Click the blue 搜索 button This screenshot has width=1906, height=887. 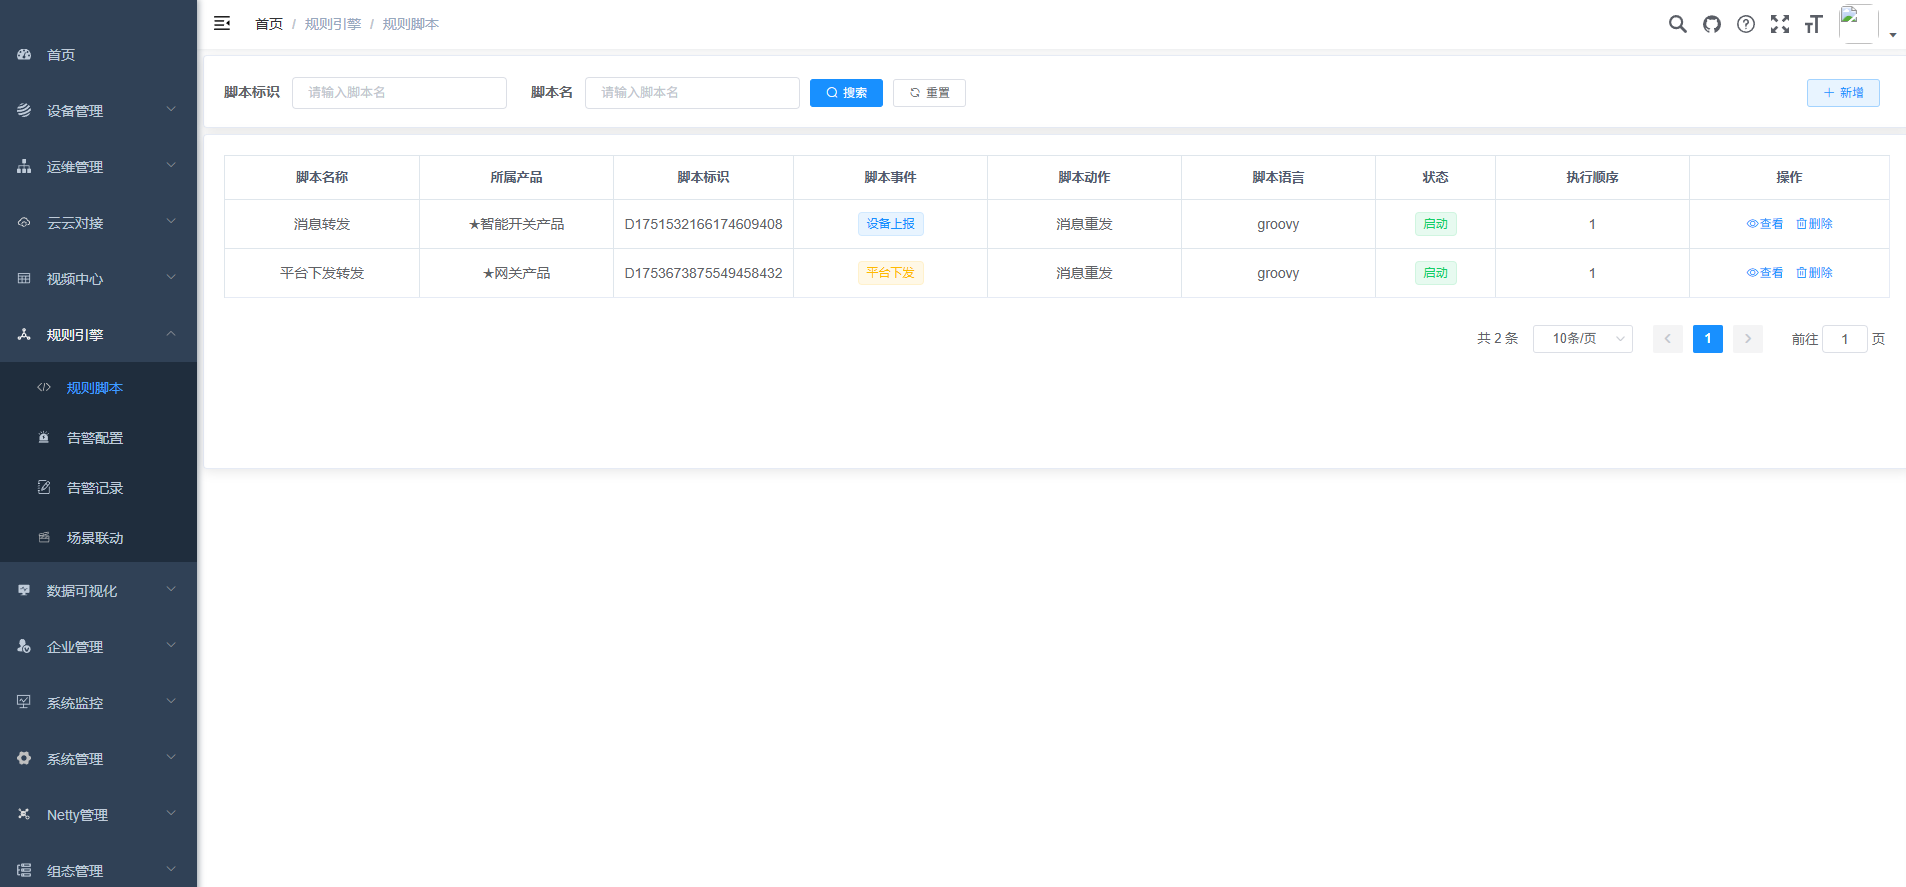pyautogui.click(x=846, y=93)
